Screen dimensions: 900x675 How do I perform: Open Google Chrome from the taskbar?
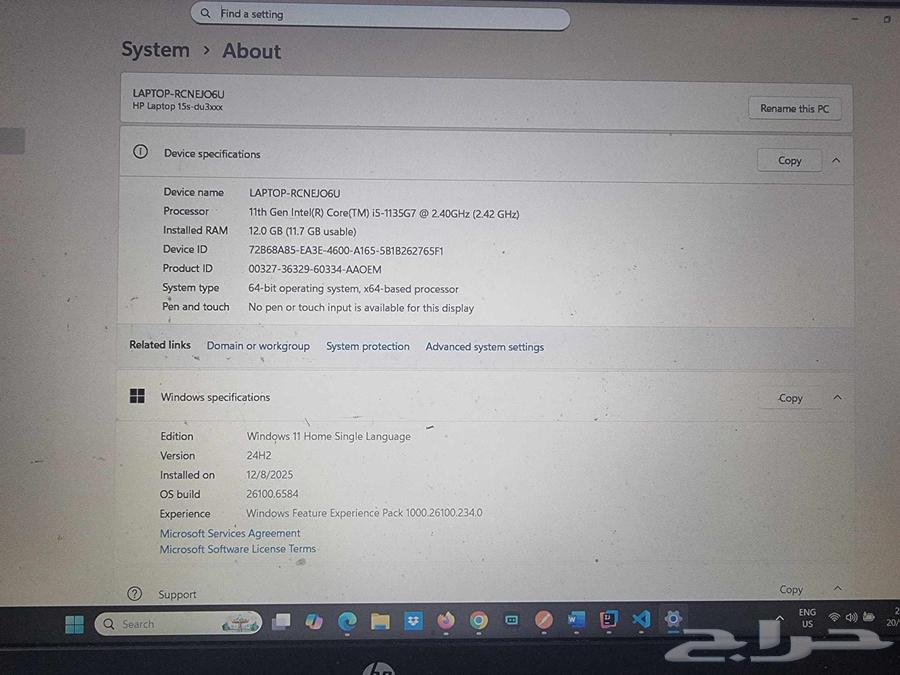click(x=479, y=621)
